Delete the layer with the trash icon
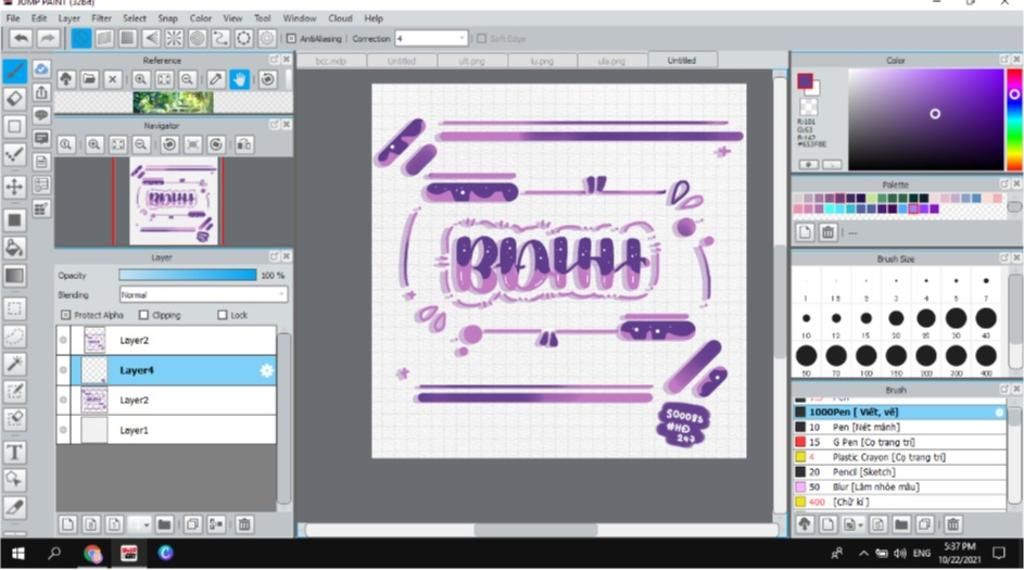The height and width of the screenshot is (570, 1024). pos(244,524)
